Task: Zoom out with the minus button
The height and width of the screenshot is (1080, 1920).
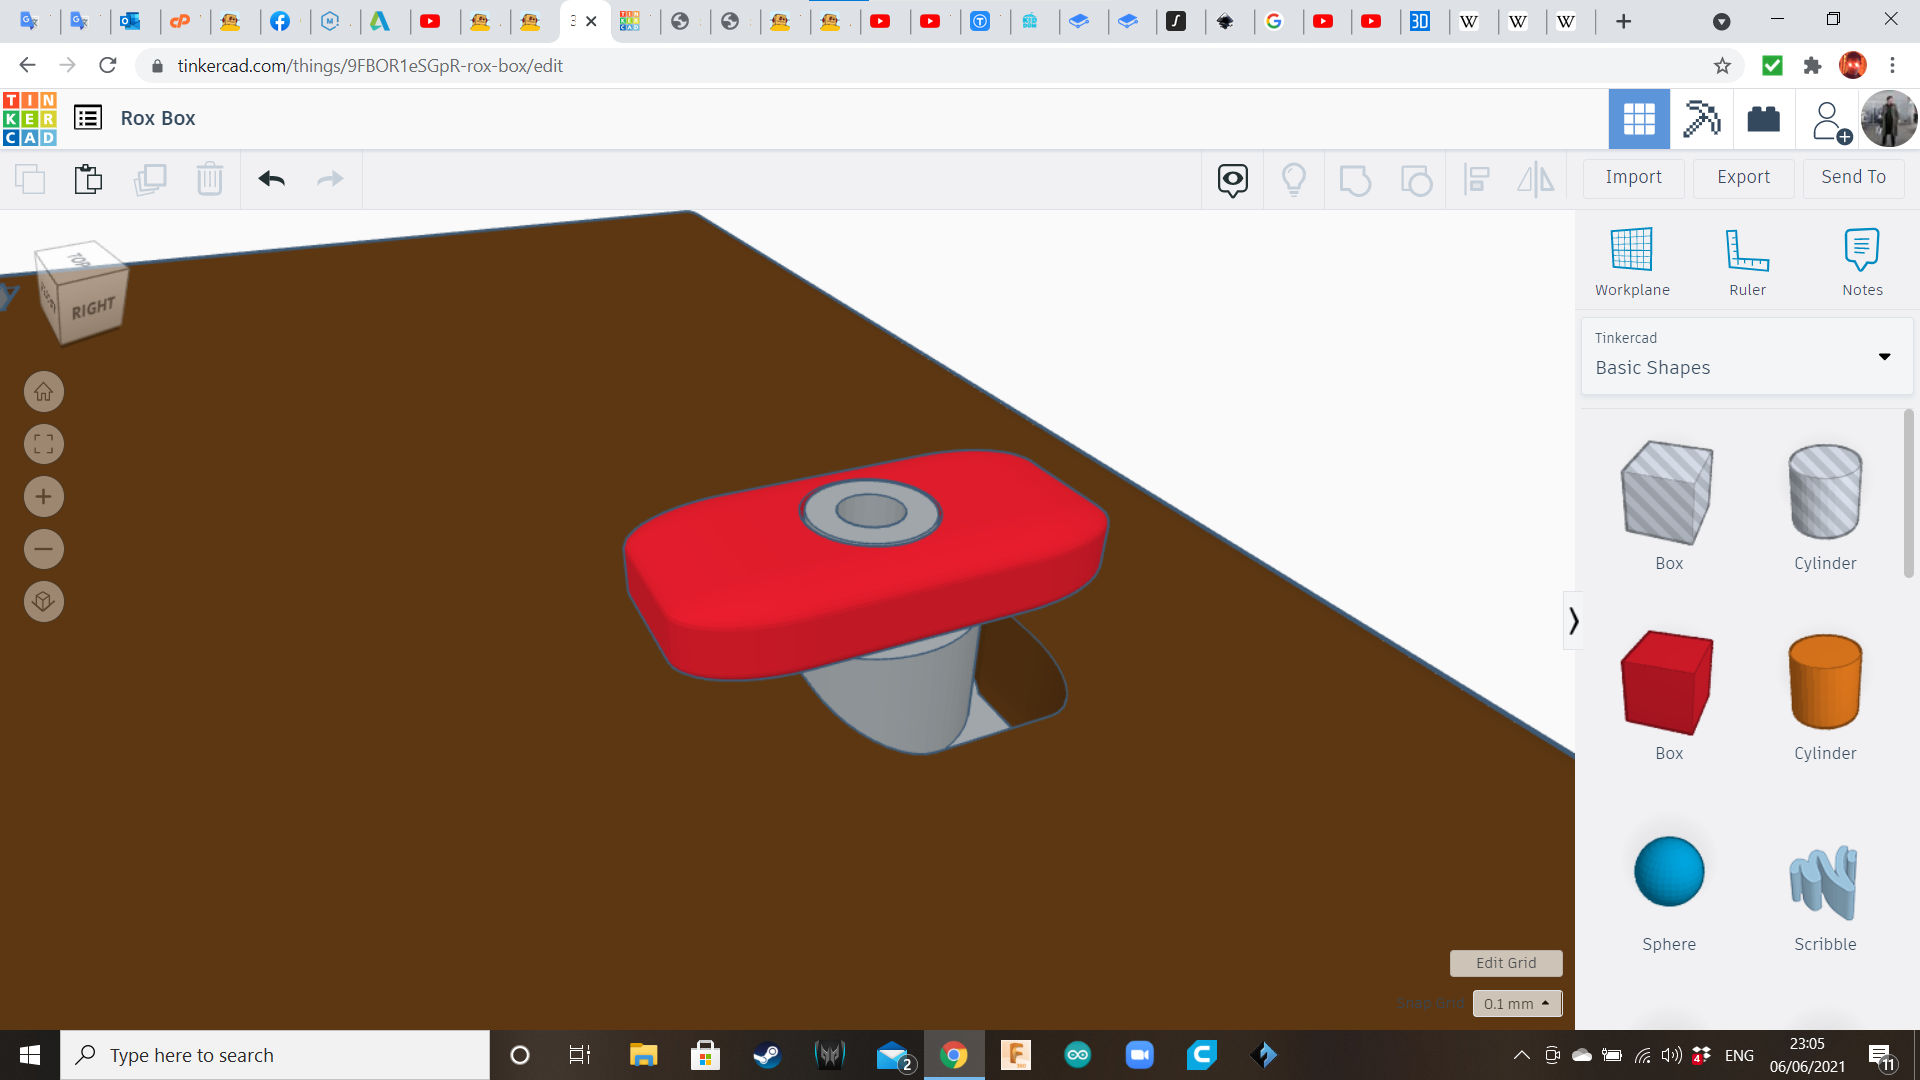Action: point(44,549)
